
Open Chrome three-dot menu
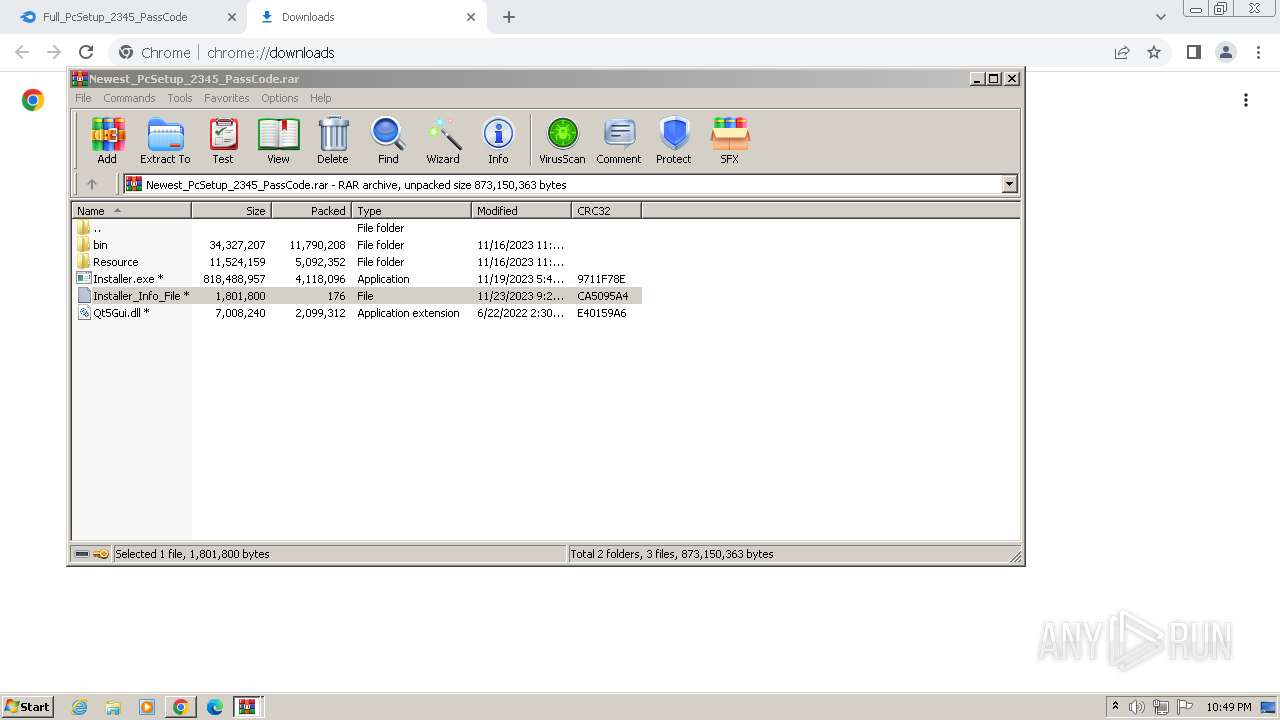[1257, 52]
